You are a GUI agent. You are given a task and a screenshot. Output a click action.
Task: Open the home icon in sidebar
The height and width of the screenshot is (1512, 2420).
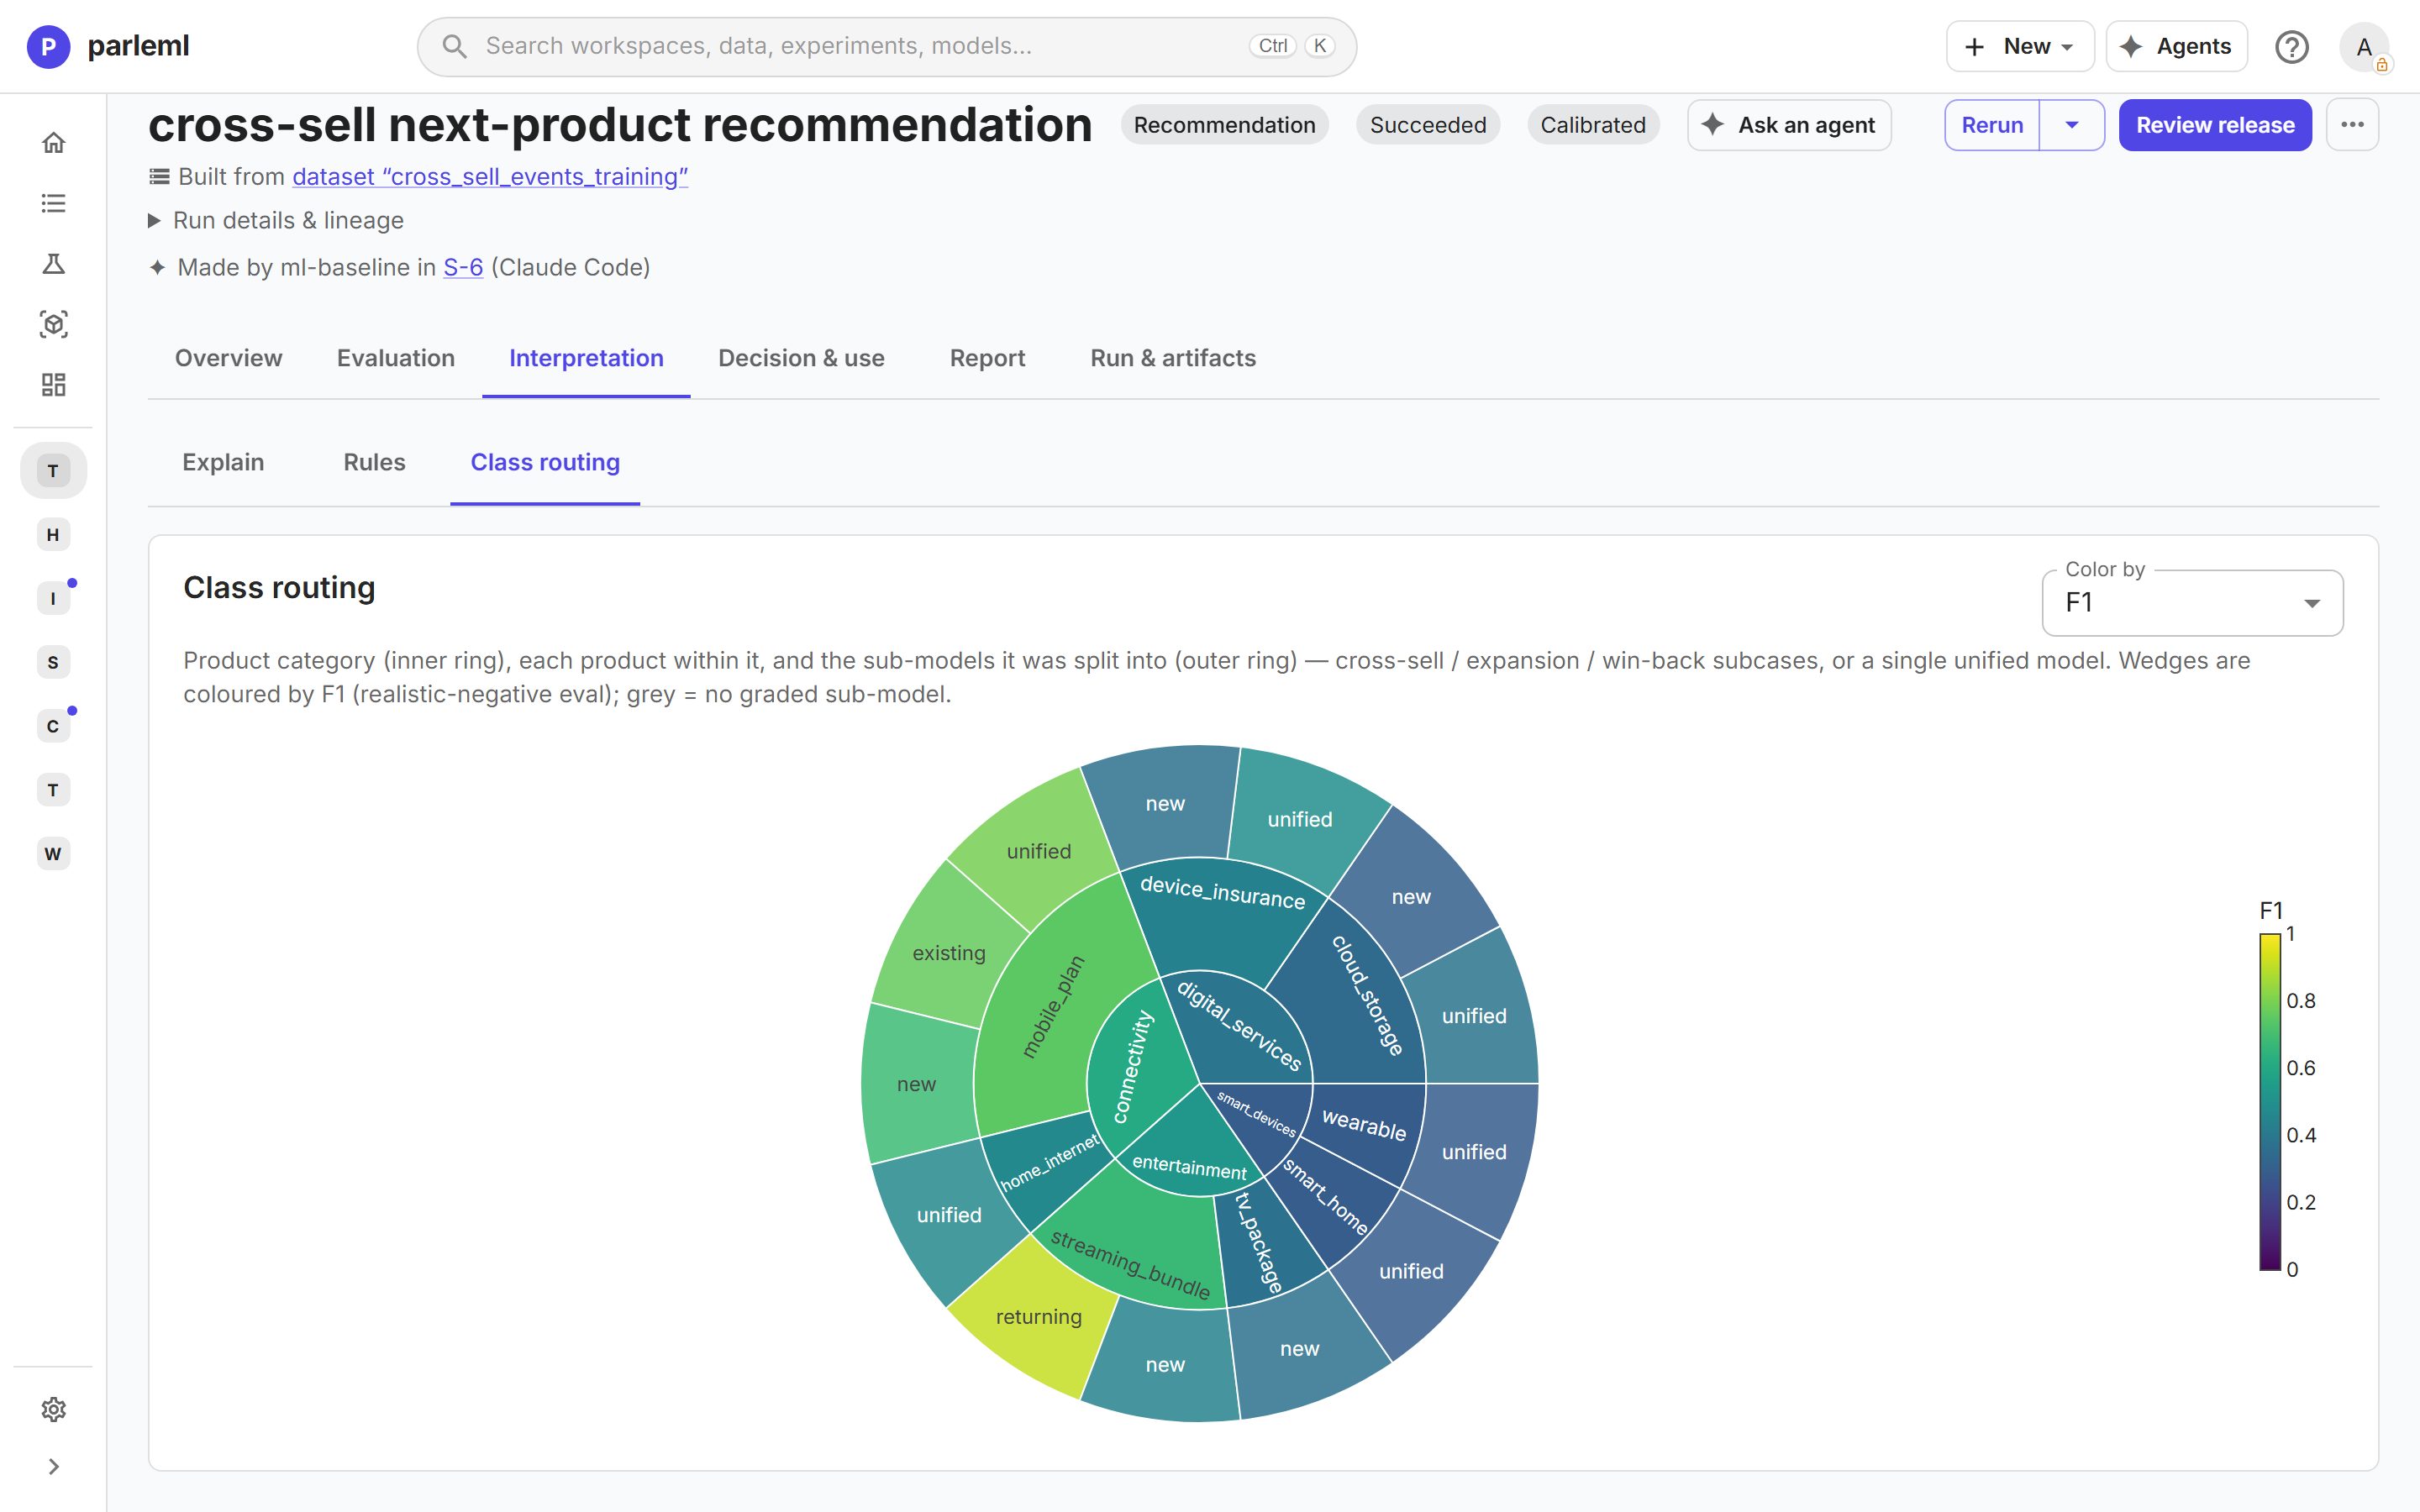point(53,143)
